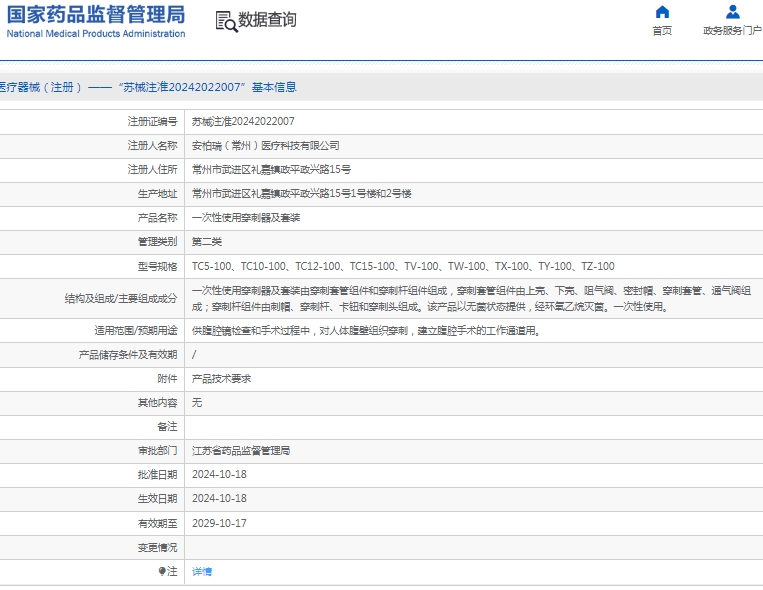The width and height of the screenshot is (763, 590).
Task: Select effective date in 生效日期 row
Action: point(219,498)
